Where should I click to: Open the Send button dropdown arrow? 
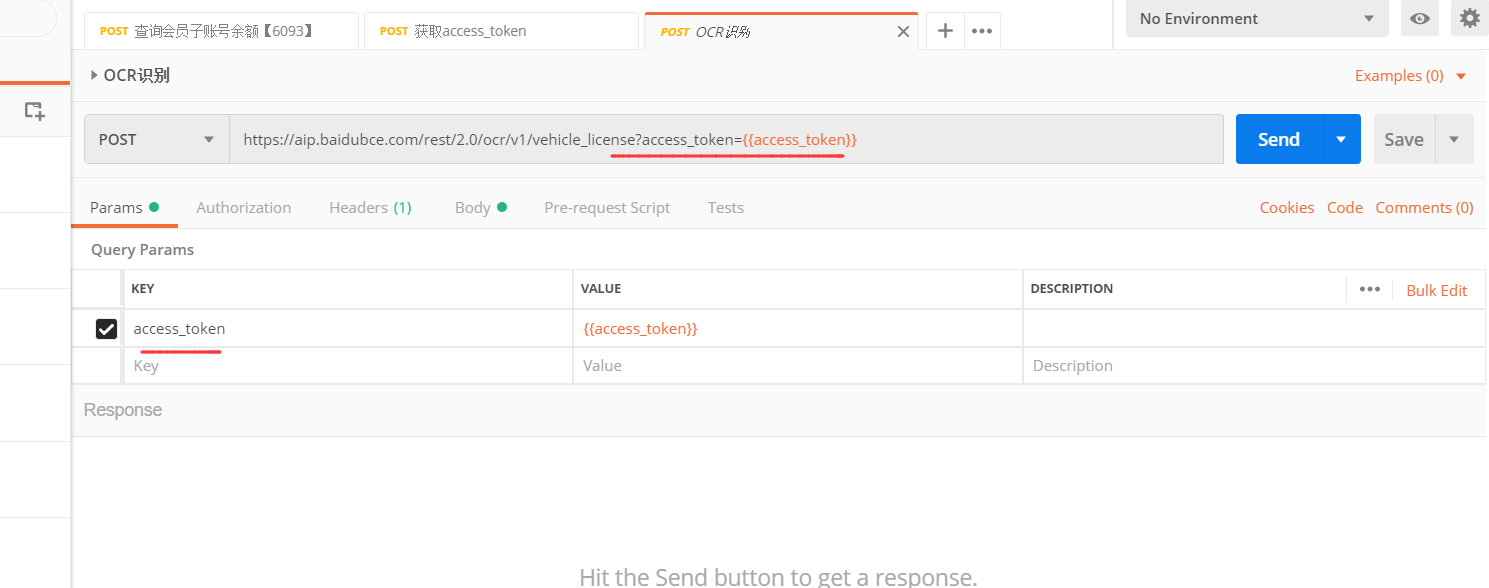point(1341,139)
